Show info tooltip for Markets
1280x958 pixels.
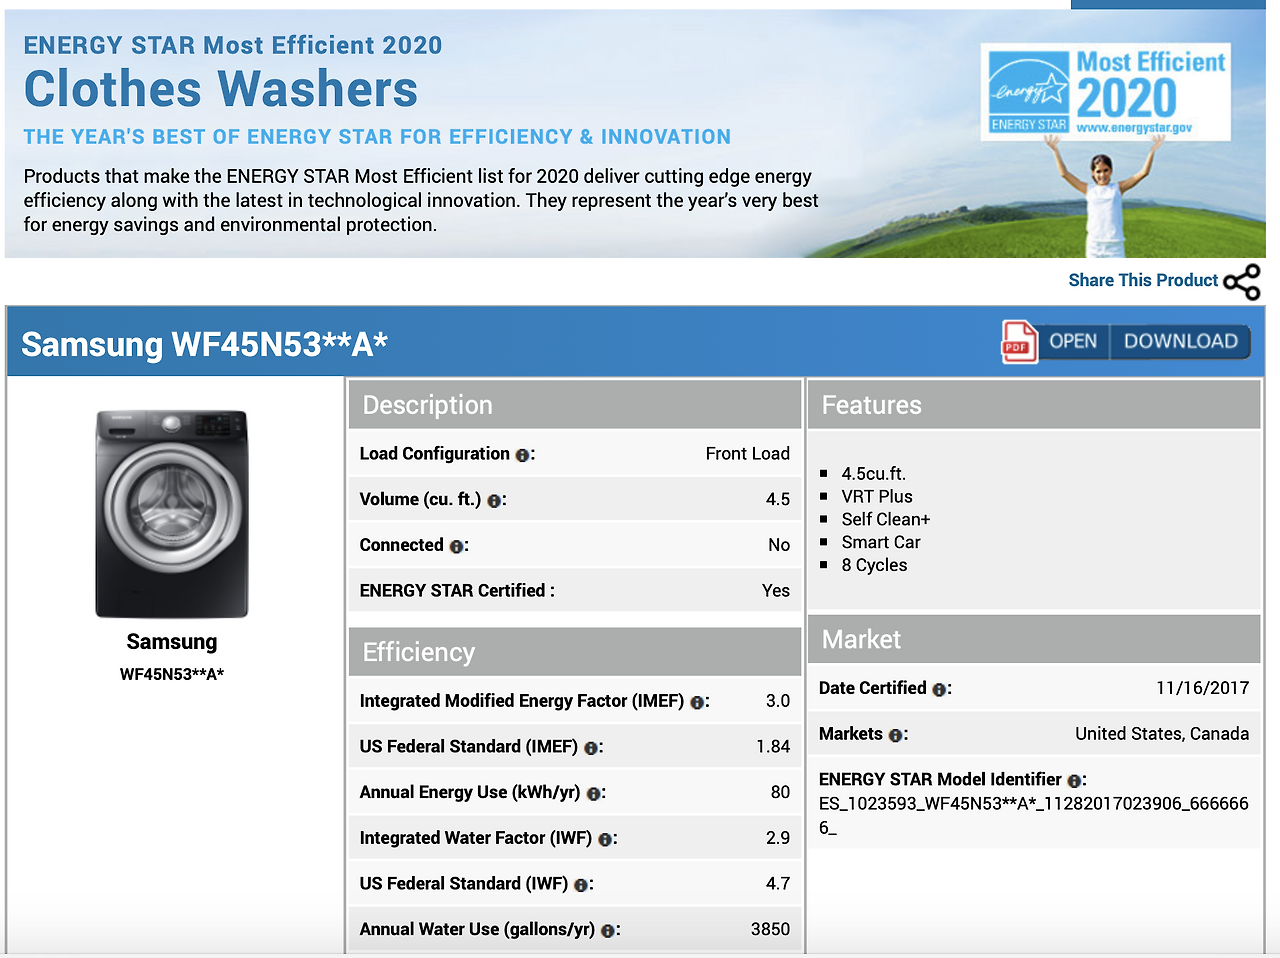click(x=896, y=736)
